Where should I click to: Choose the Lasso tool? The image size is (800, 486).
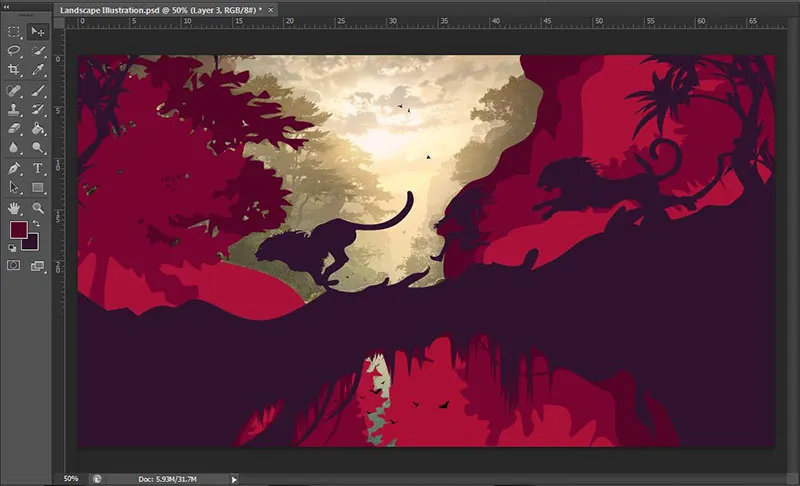14,51
